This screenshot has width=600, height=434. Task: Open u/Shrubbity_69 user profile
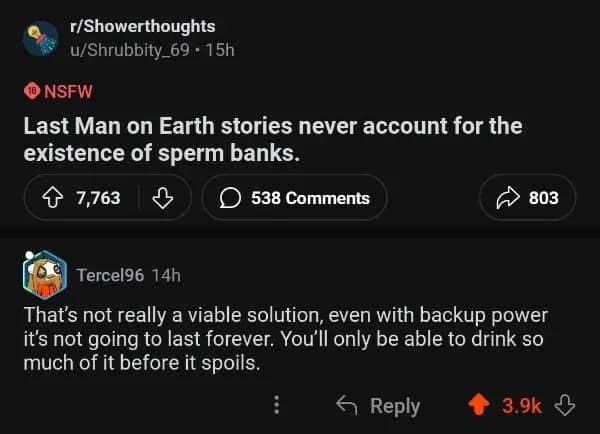click(139, 49)
